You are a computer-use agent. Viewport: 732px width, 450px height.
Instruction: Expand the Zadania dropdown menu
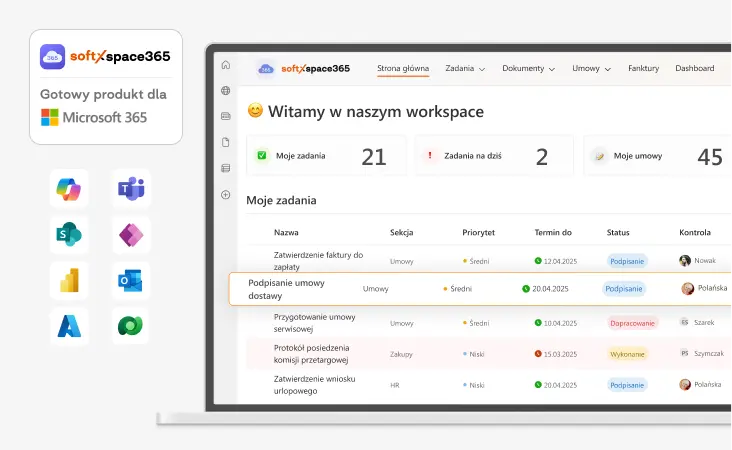pos(465,69)
